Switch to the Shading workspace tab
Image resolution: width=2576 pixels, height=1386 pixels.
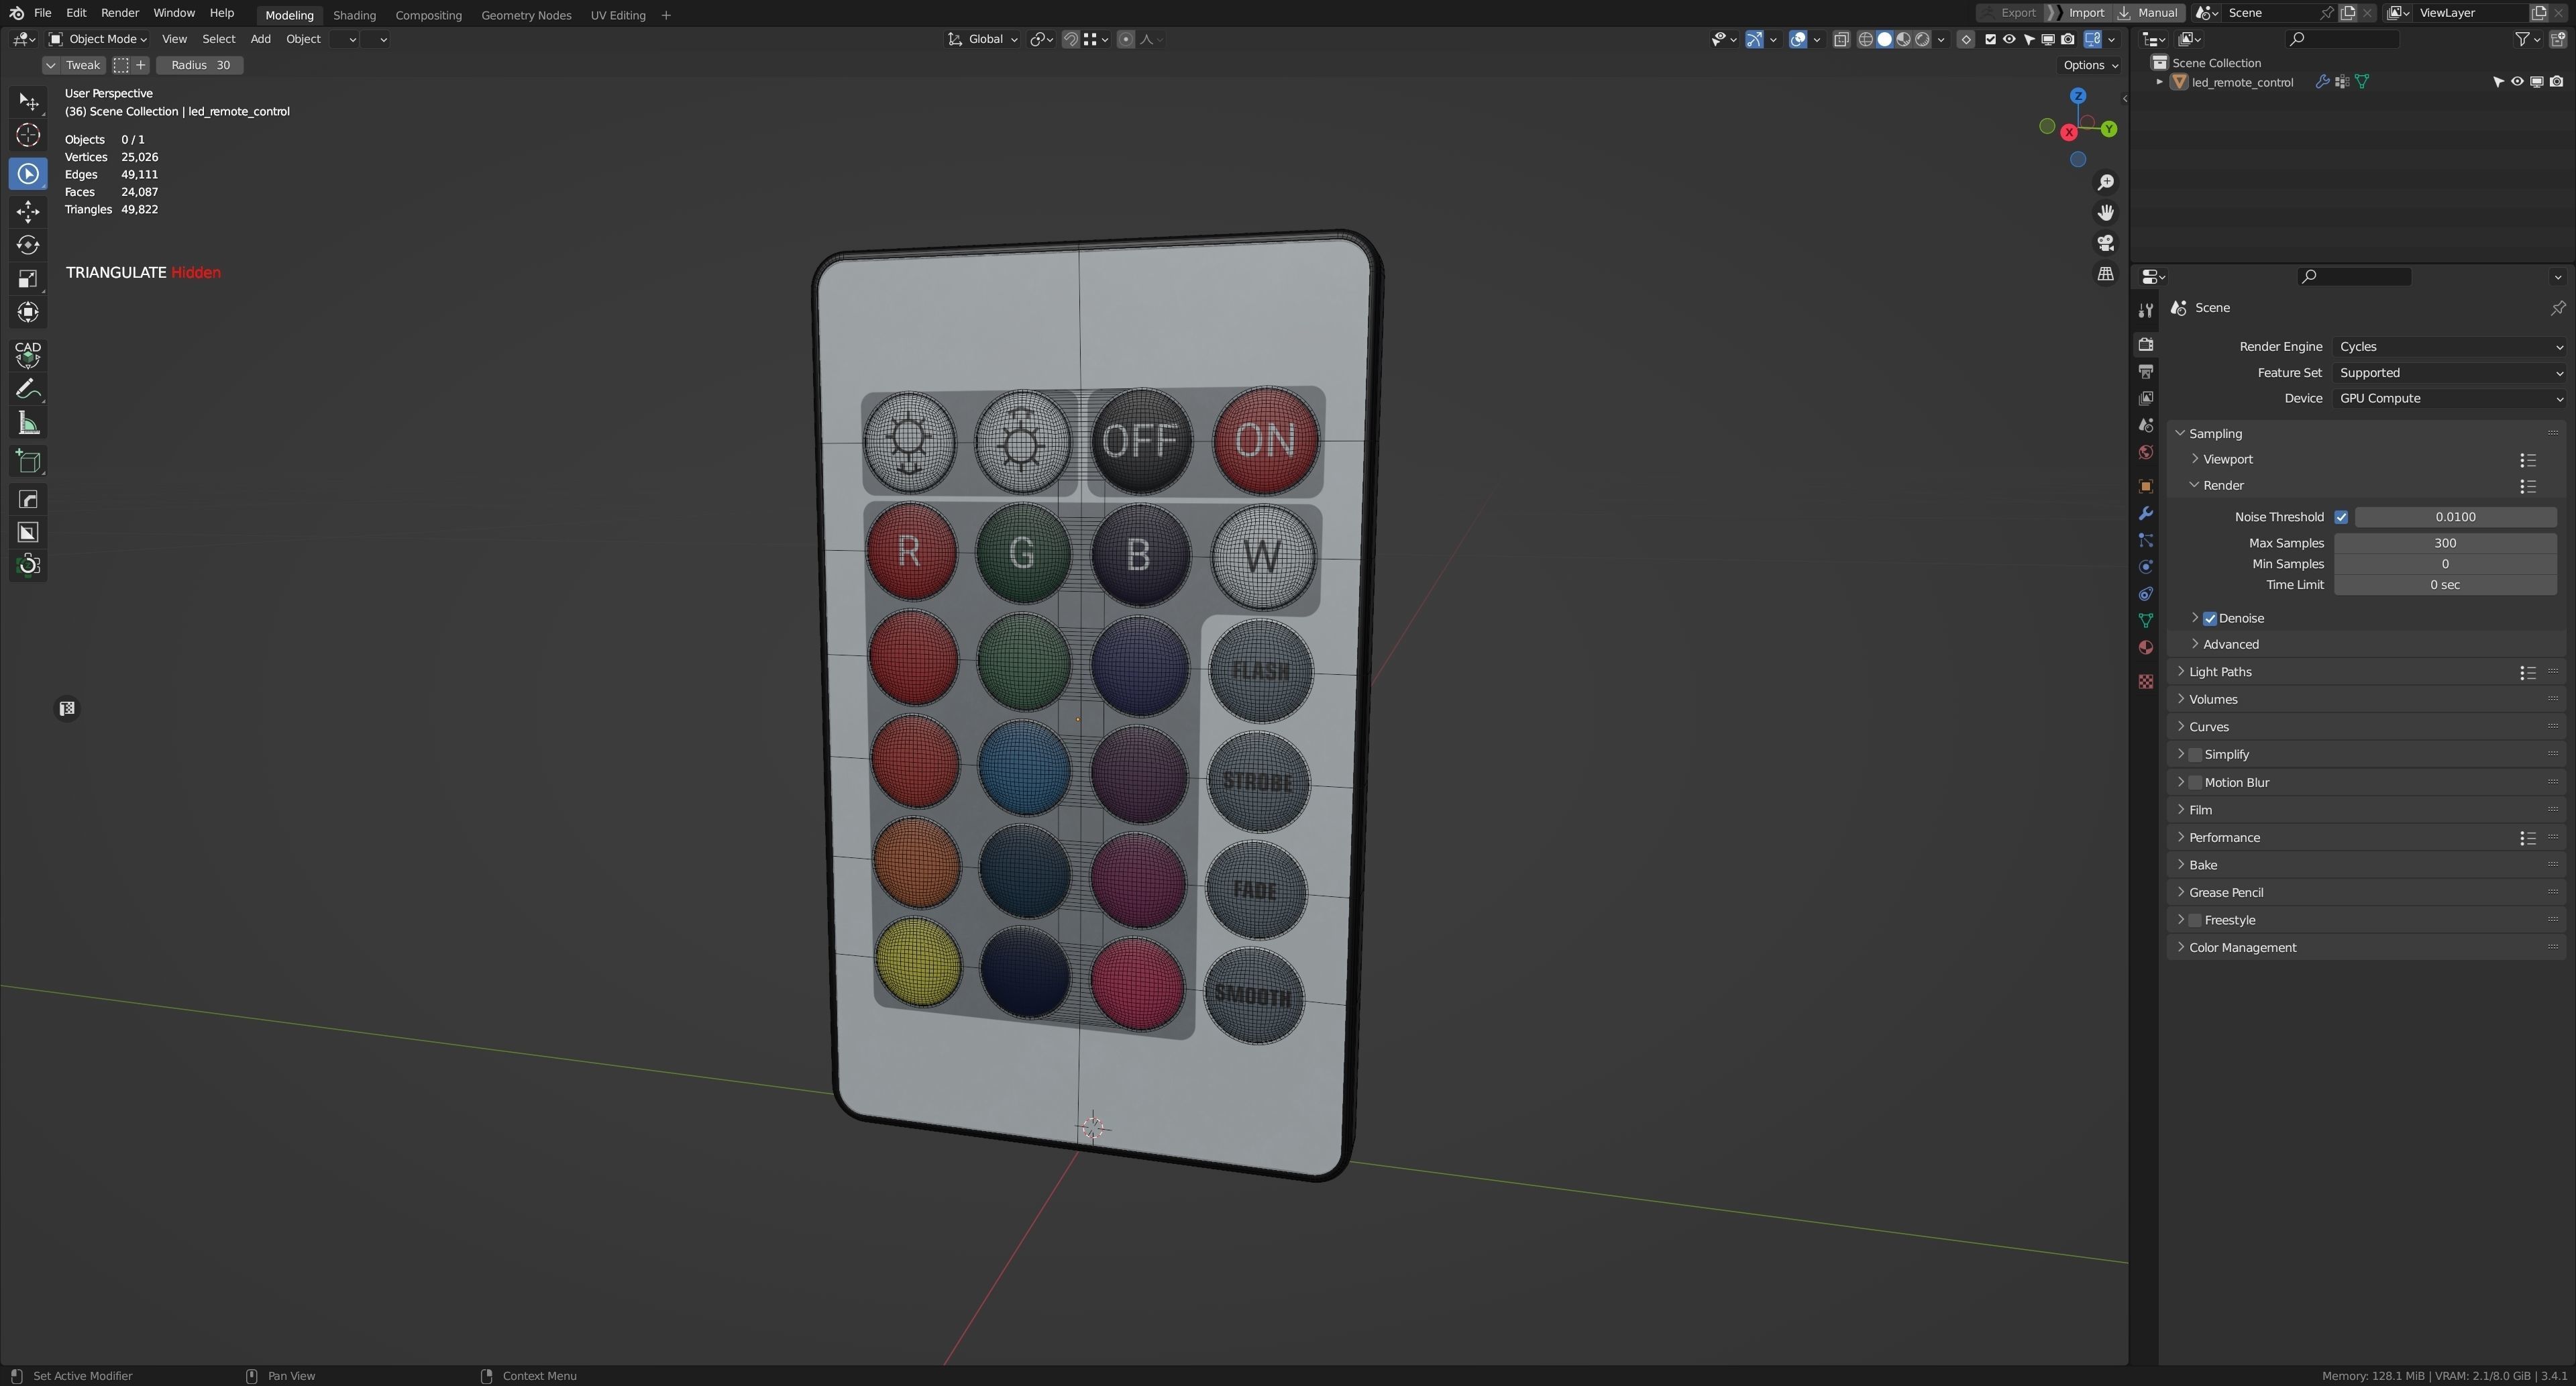coord(354,15)
